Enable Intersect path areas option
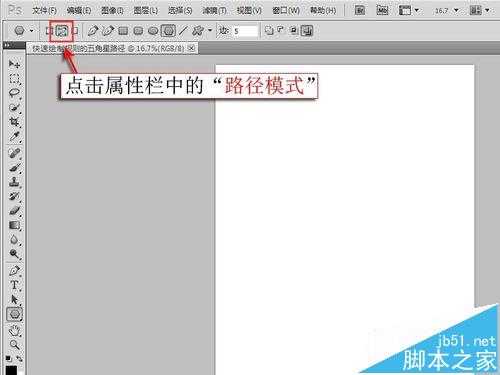 [x=294, y=31]
